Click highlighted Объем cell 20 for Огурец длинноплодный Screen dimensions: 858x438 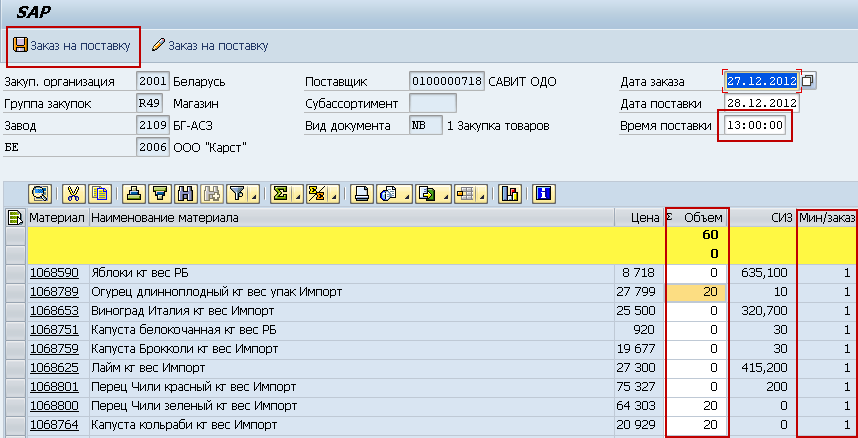pos(697,292)
